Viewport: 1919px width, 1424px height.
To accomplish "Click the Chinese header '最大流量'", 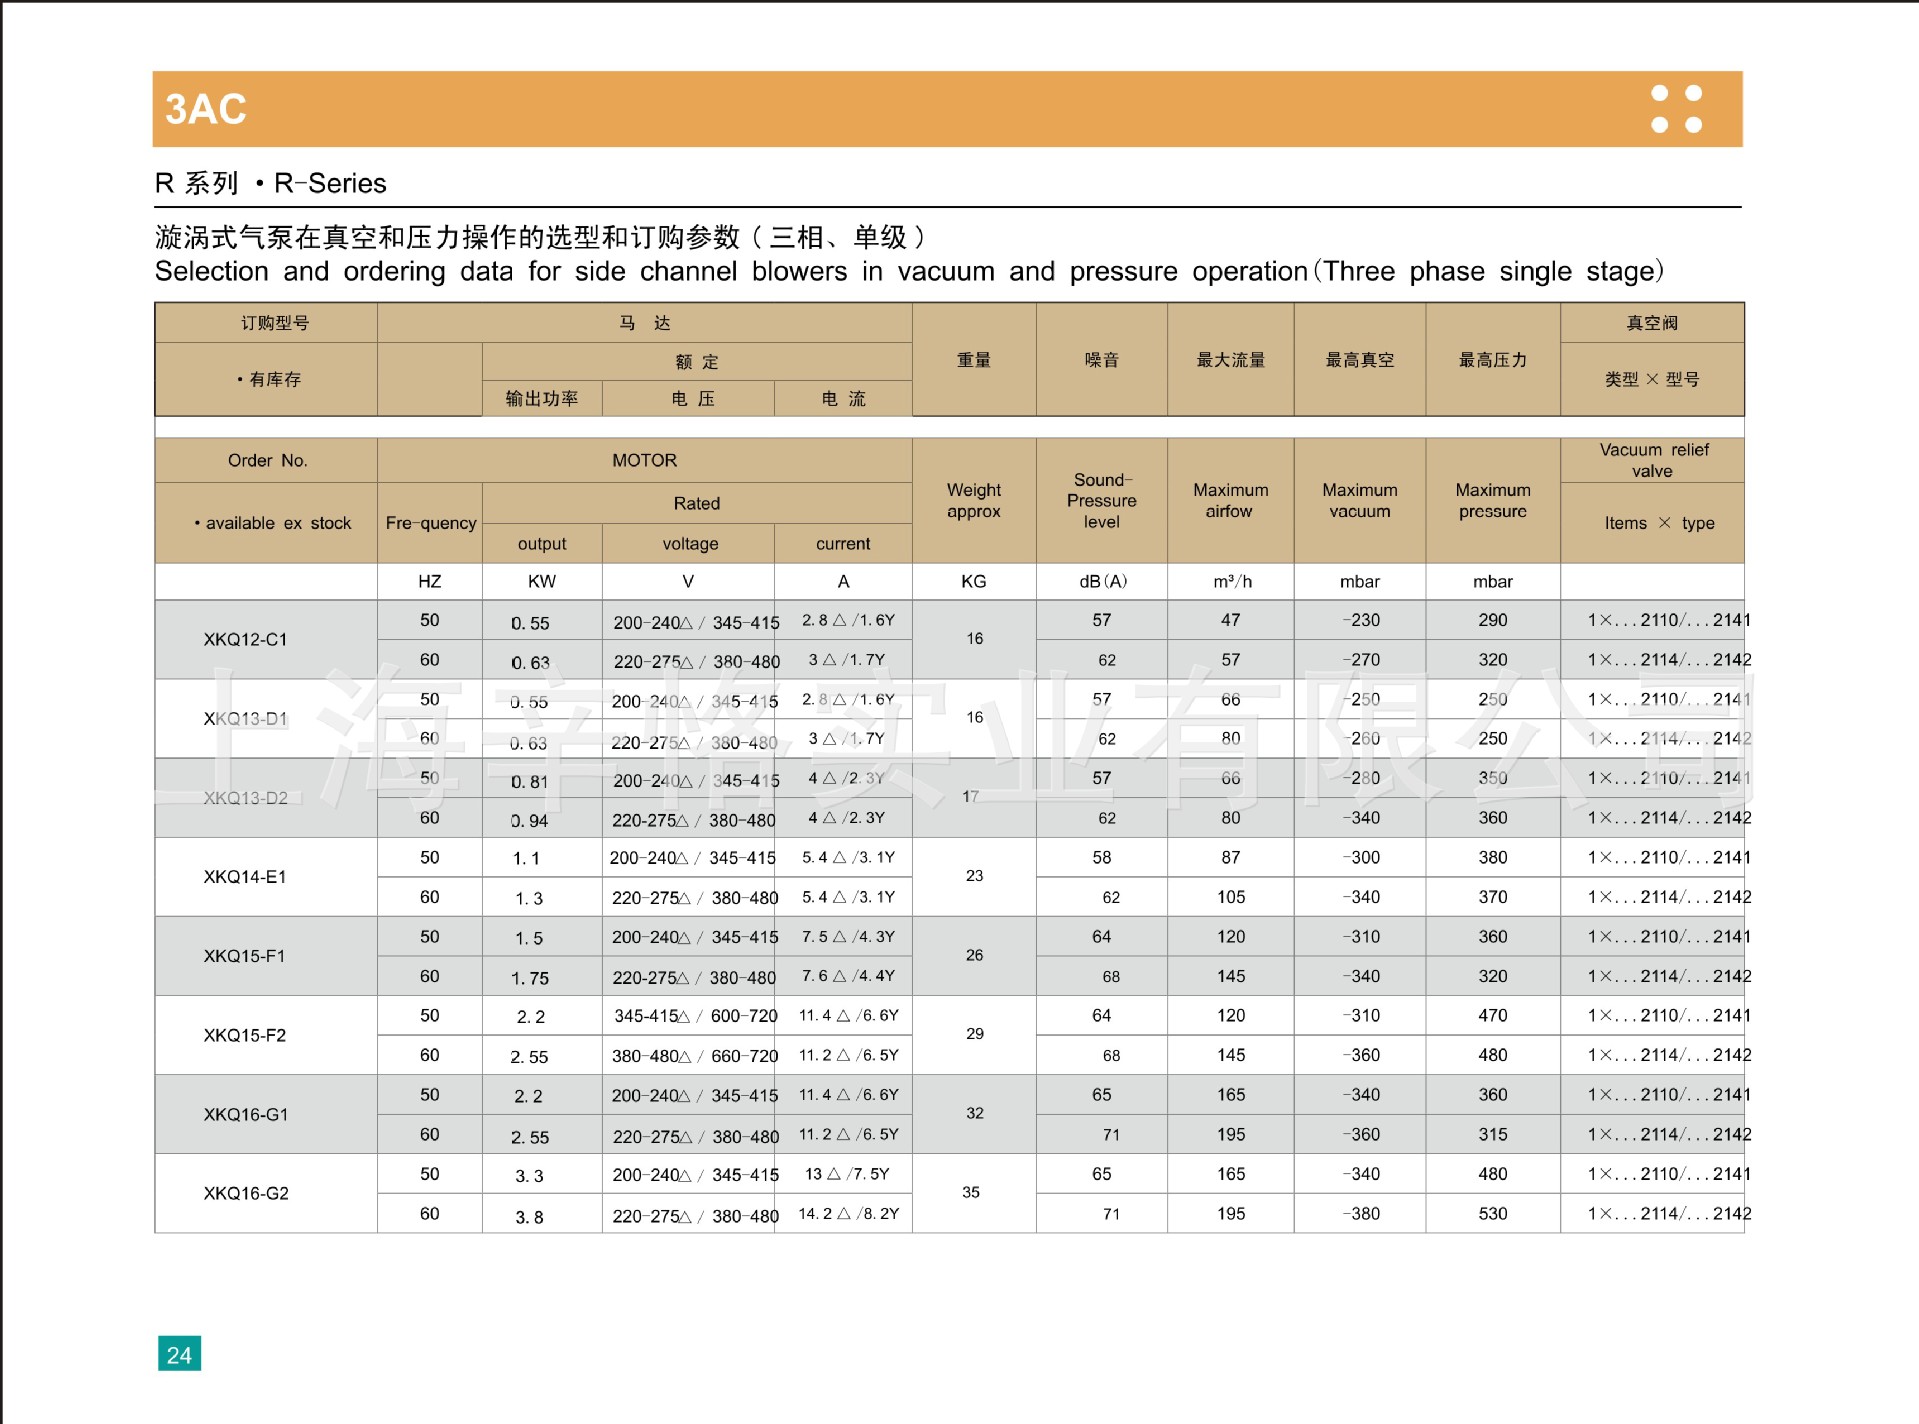I will tap(1231, 360).
